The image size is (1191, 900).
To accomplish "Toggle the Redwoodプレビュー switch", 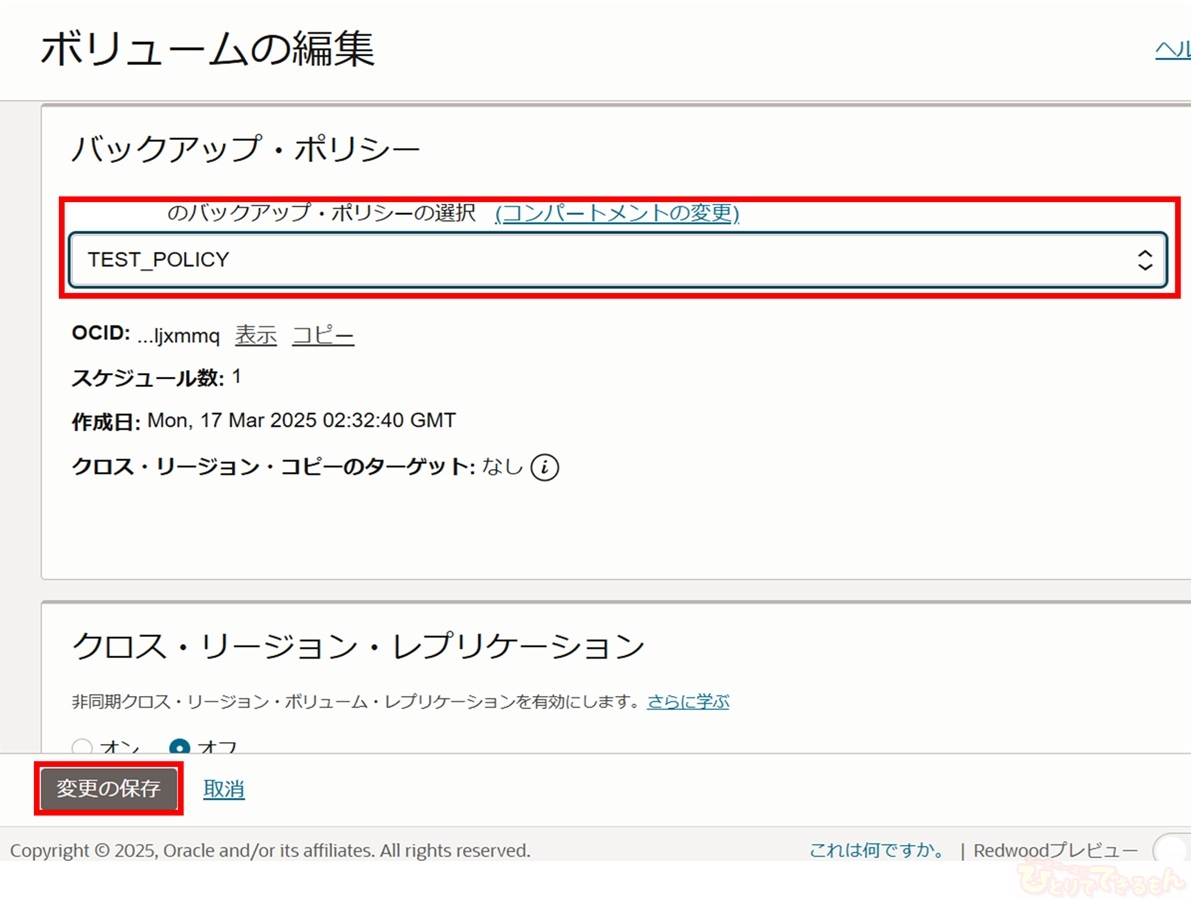I will pos(1170,851).
